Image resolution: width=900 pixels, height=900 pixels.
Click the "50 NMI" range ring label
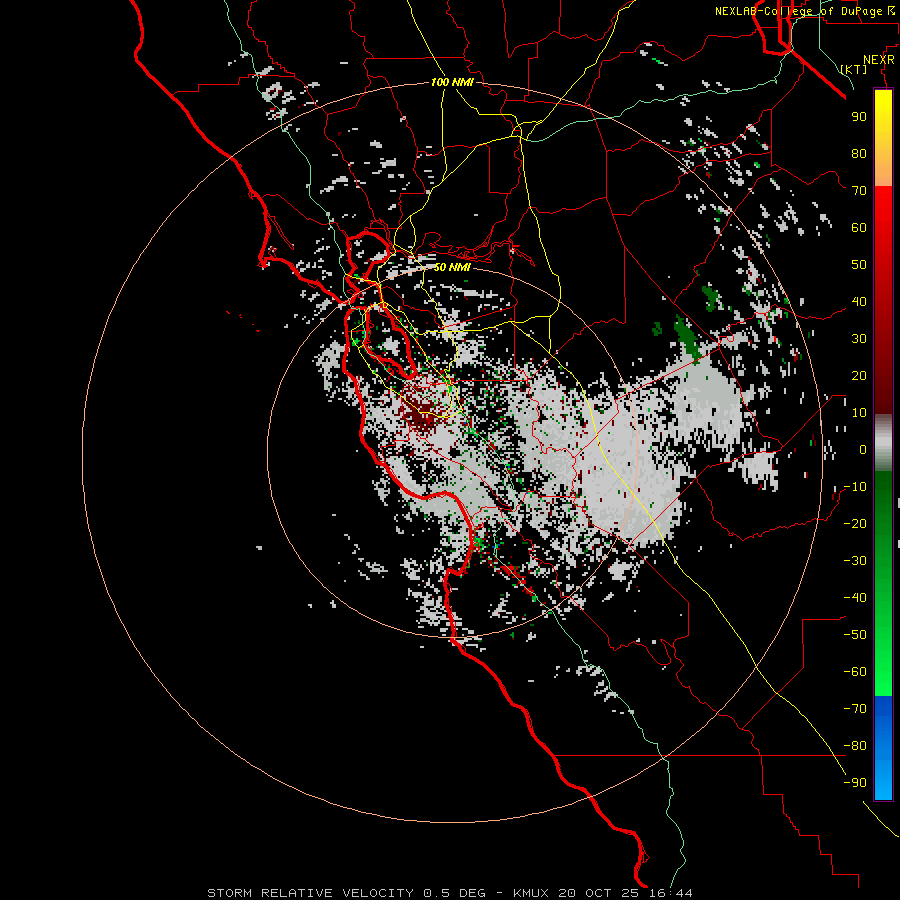click(x=452, y=267)
